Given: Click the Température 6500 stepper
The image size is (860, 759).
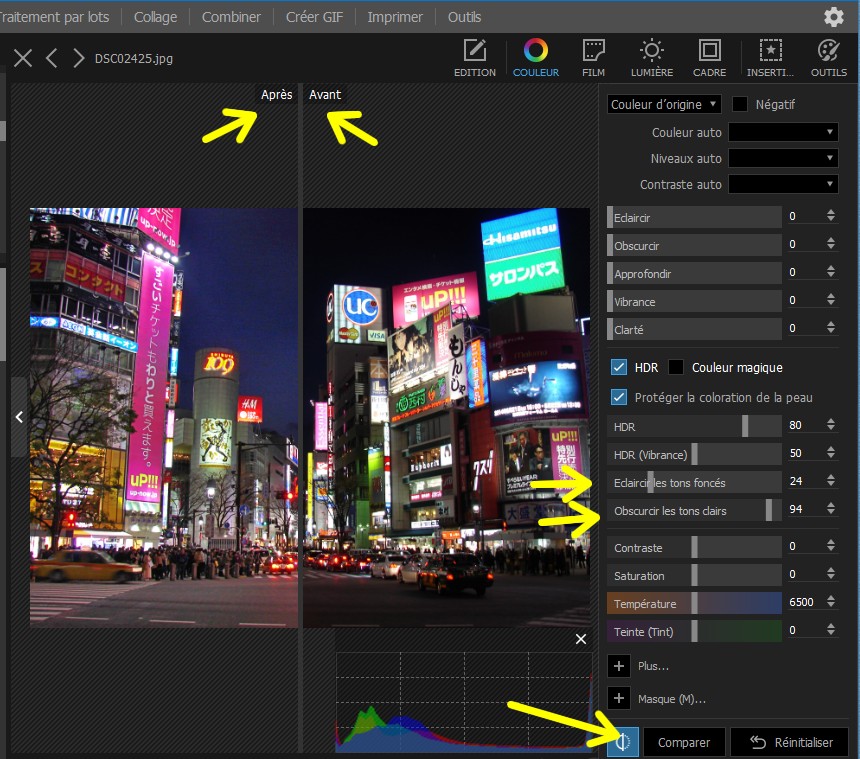Looking at the screenshot, I should pyautogui.click(x=831, y=602).
